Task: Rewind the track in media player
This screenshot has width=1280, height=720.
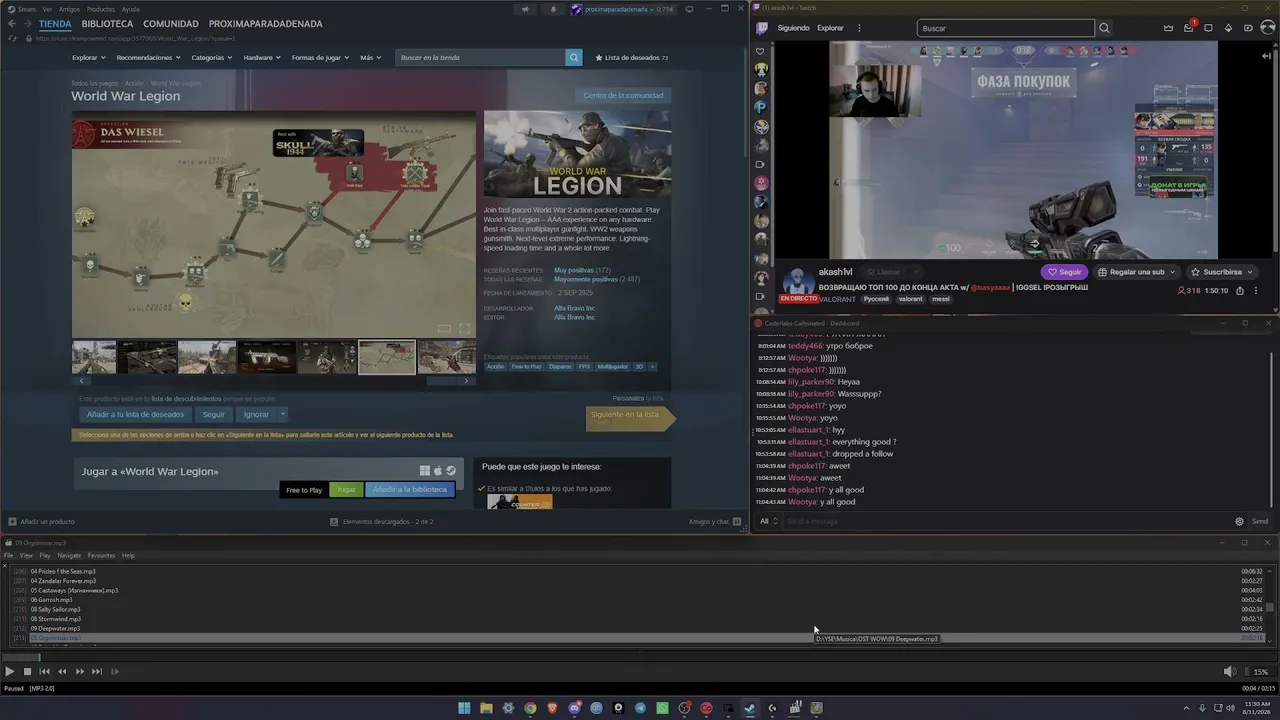Action: [x=62, y=672]
